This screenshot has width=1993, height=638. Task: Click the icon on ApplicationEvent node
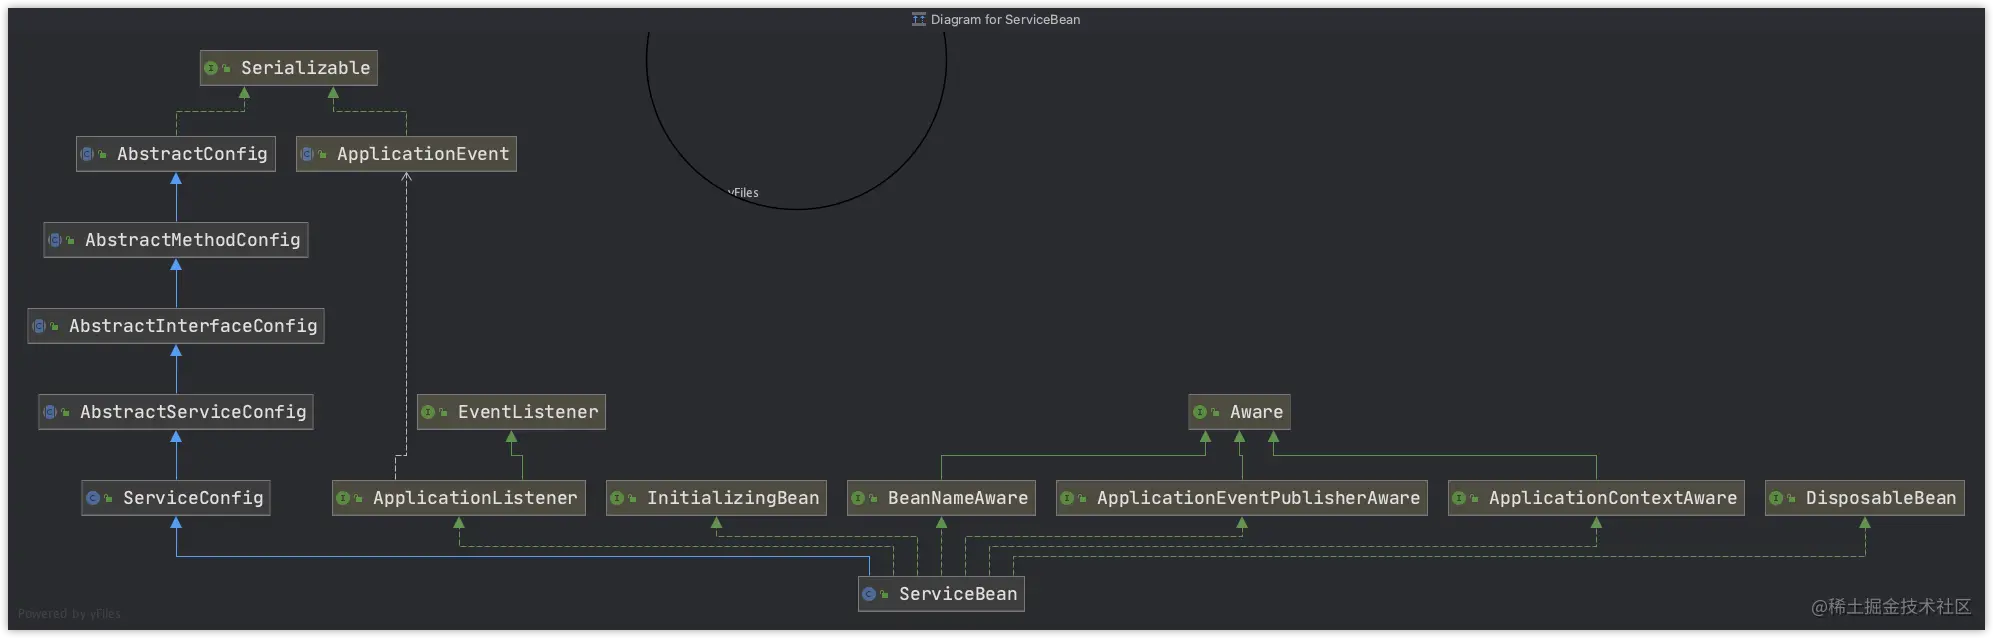[307, 154]
